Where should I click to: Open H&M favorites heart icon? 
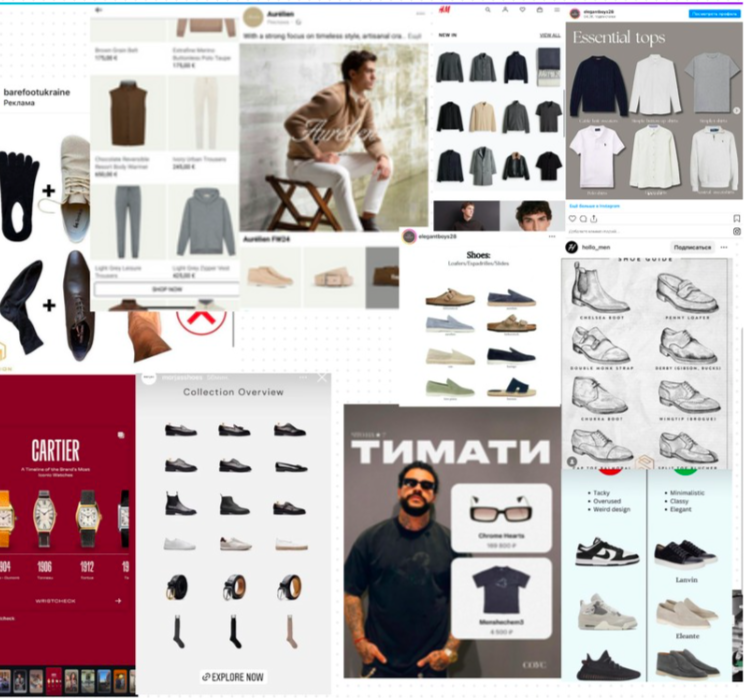[x=522, y=9]
